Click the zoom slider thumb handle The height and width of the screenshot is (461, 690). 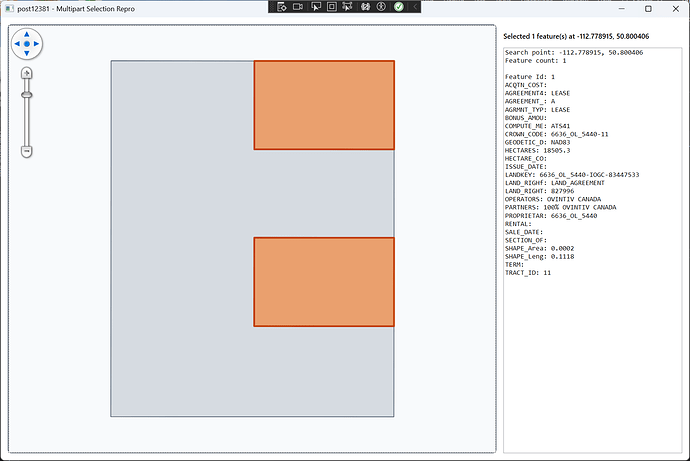(x=27, y=95)
